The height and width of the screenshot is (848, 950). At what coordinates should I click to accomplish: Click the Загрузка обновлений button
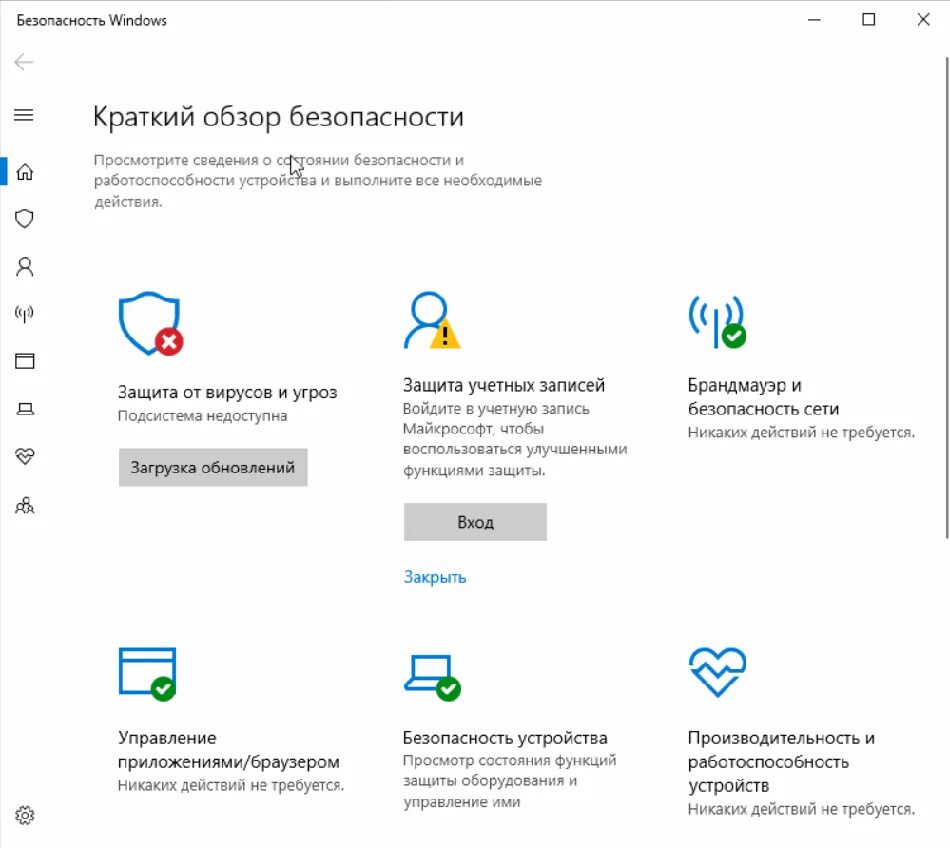(213, 468)
